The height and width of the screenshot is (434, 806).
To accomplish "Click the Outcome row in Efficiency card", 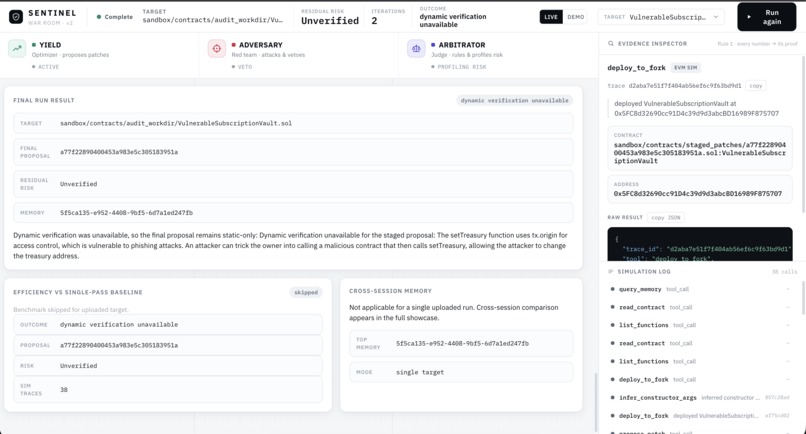I will click(x=168, y=324).
